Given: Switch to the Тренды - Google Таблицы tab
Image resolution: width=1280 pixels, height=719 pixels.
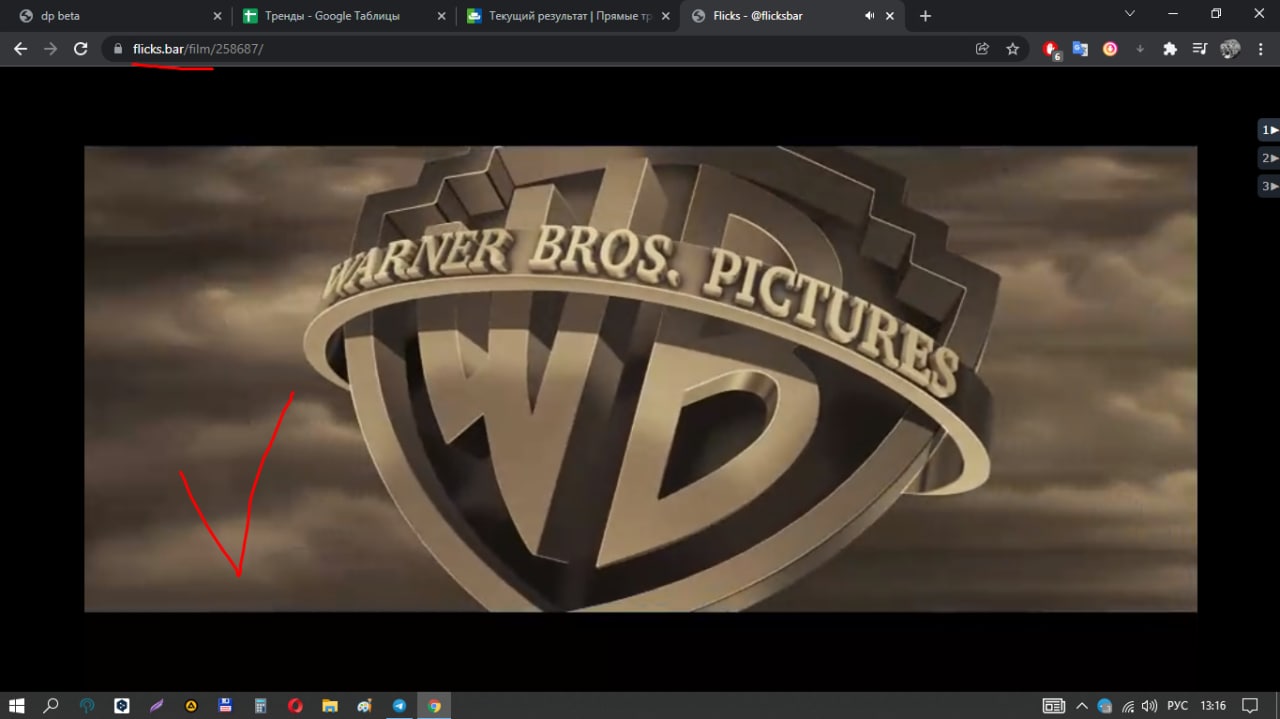Looking at the screenshot, I should point(344,15).
